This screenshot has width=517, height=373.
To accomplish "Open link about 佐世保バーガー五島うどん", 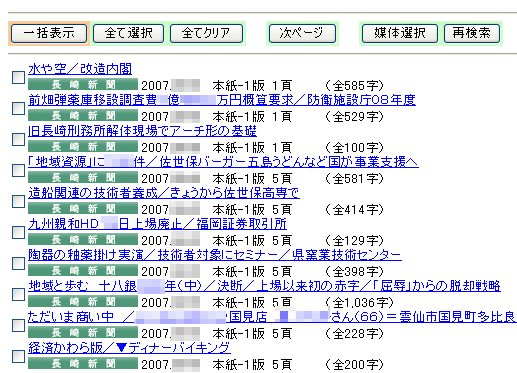I will coord(223,162).
